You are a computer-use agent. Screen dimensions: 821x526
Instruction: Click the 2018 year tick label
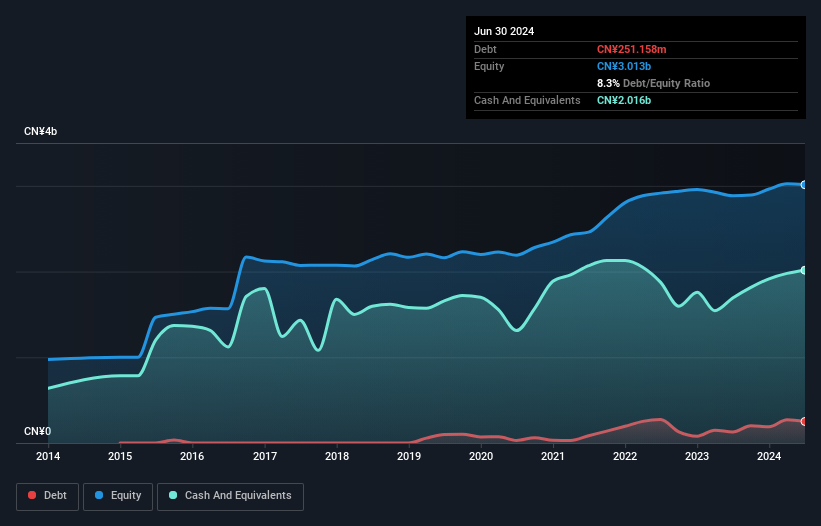coord(337,457)
